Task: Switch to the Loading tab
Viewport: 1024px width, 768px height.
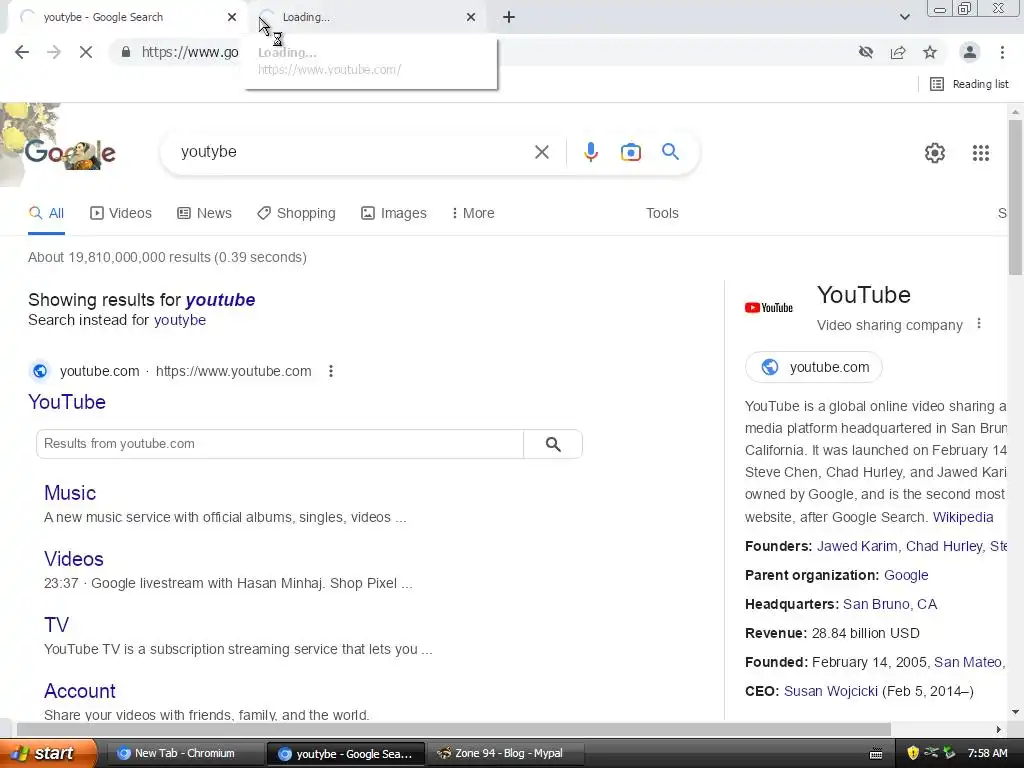Action: coord(366,17)
